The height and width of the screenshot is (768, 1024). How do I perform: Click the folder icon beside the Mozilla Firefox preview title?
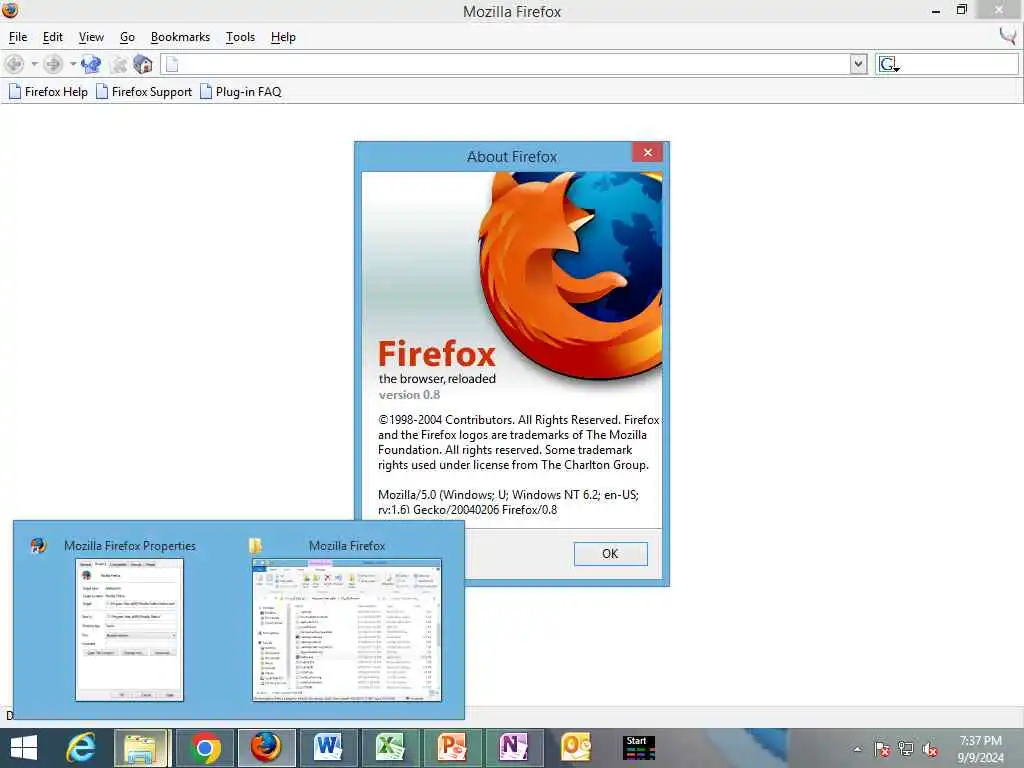(255, 545)
